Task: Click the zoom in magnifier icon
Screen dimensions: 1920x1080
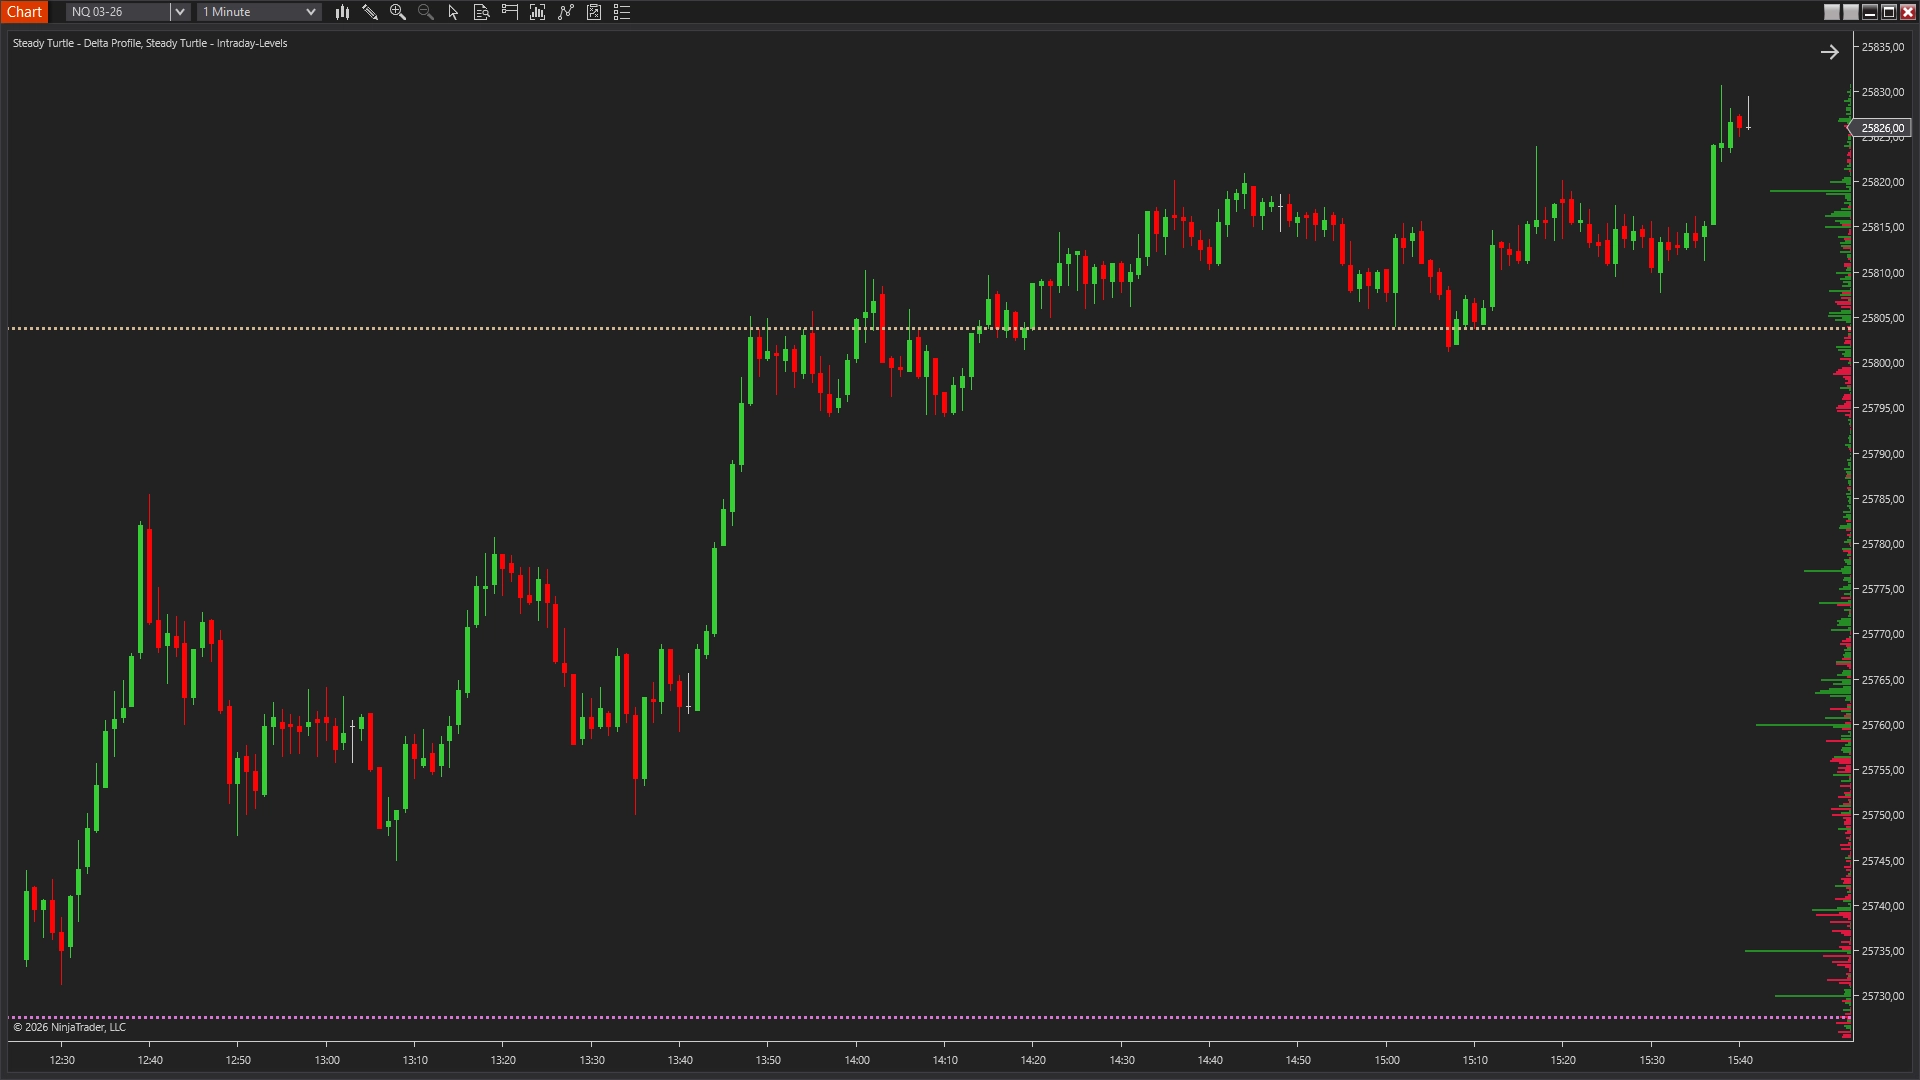Action: (398, 12)
